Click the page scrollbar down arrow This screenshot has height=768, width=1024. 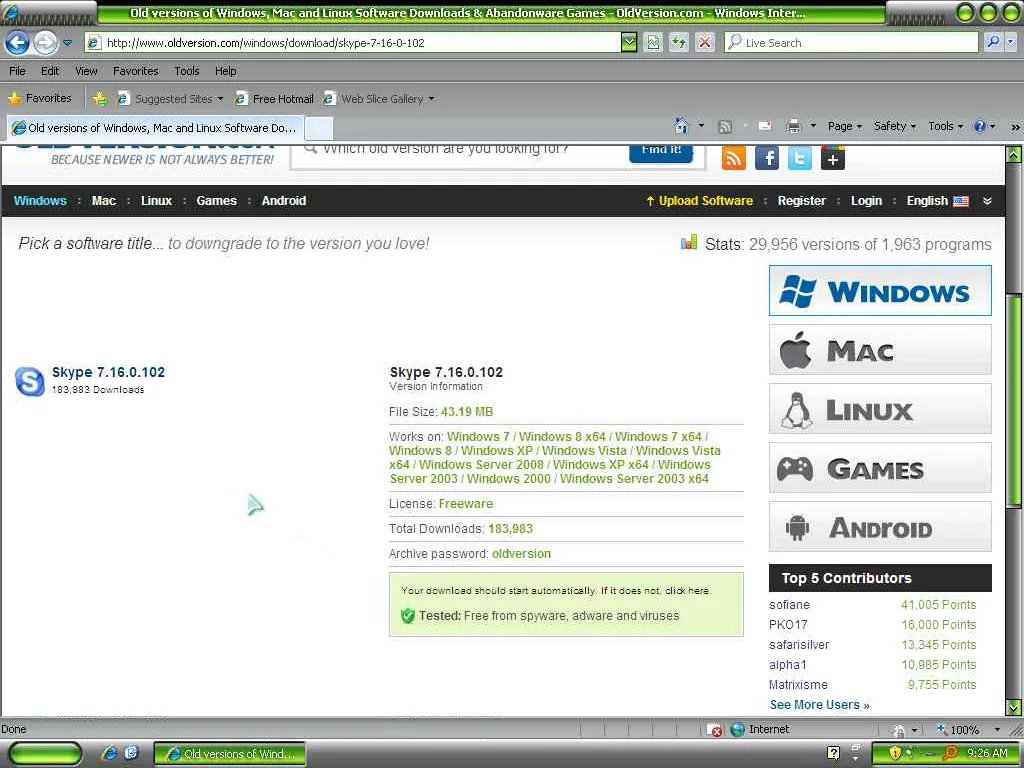(1014, 707)
